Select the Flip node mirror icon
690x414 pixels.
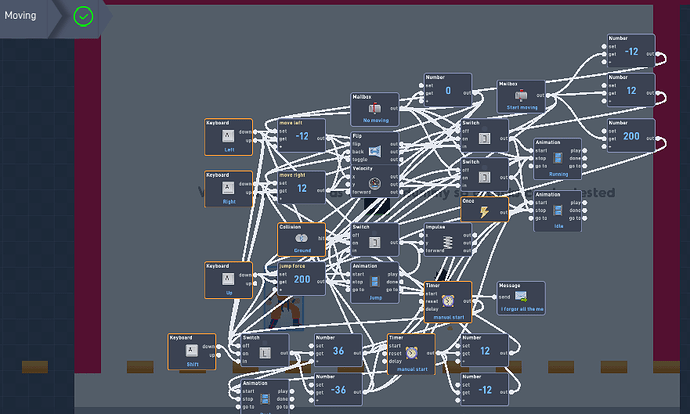click(x=374, y=151)
